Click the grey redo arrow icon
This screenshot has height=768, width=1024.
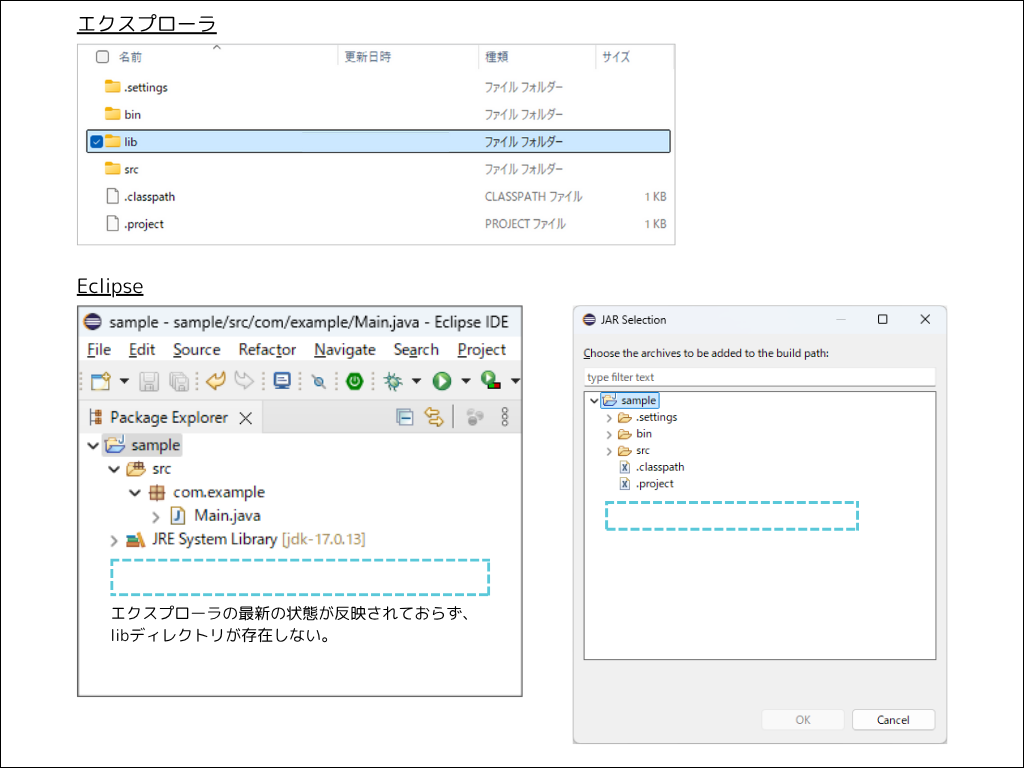[x=244, y=381]
